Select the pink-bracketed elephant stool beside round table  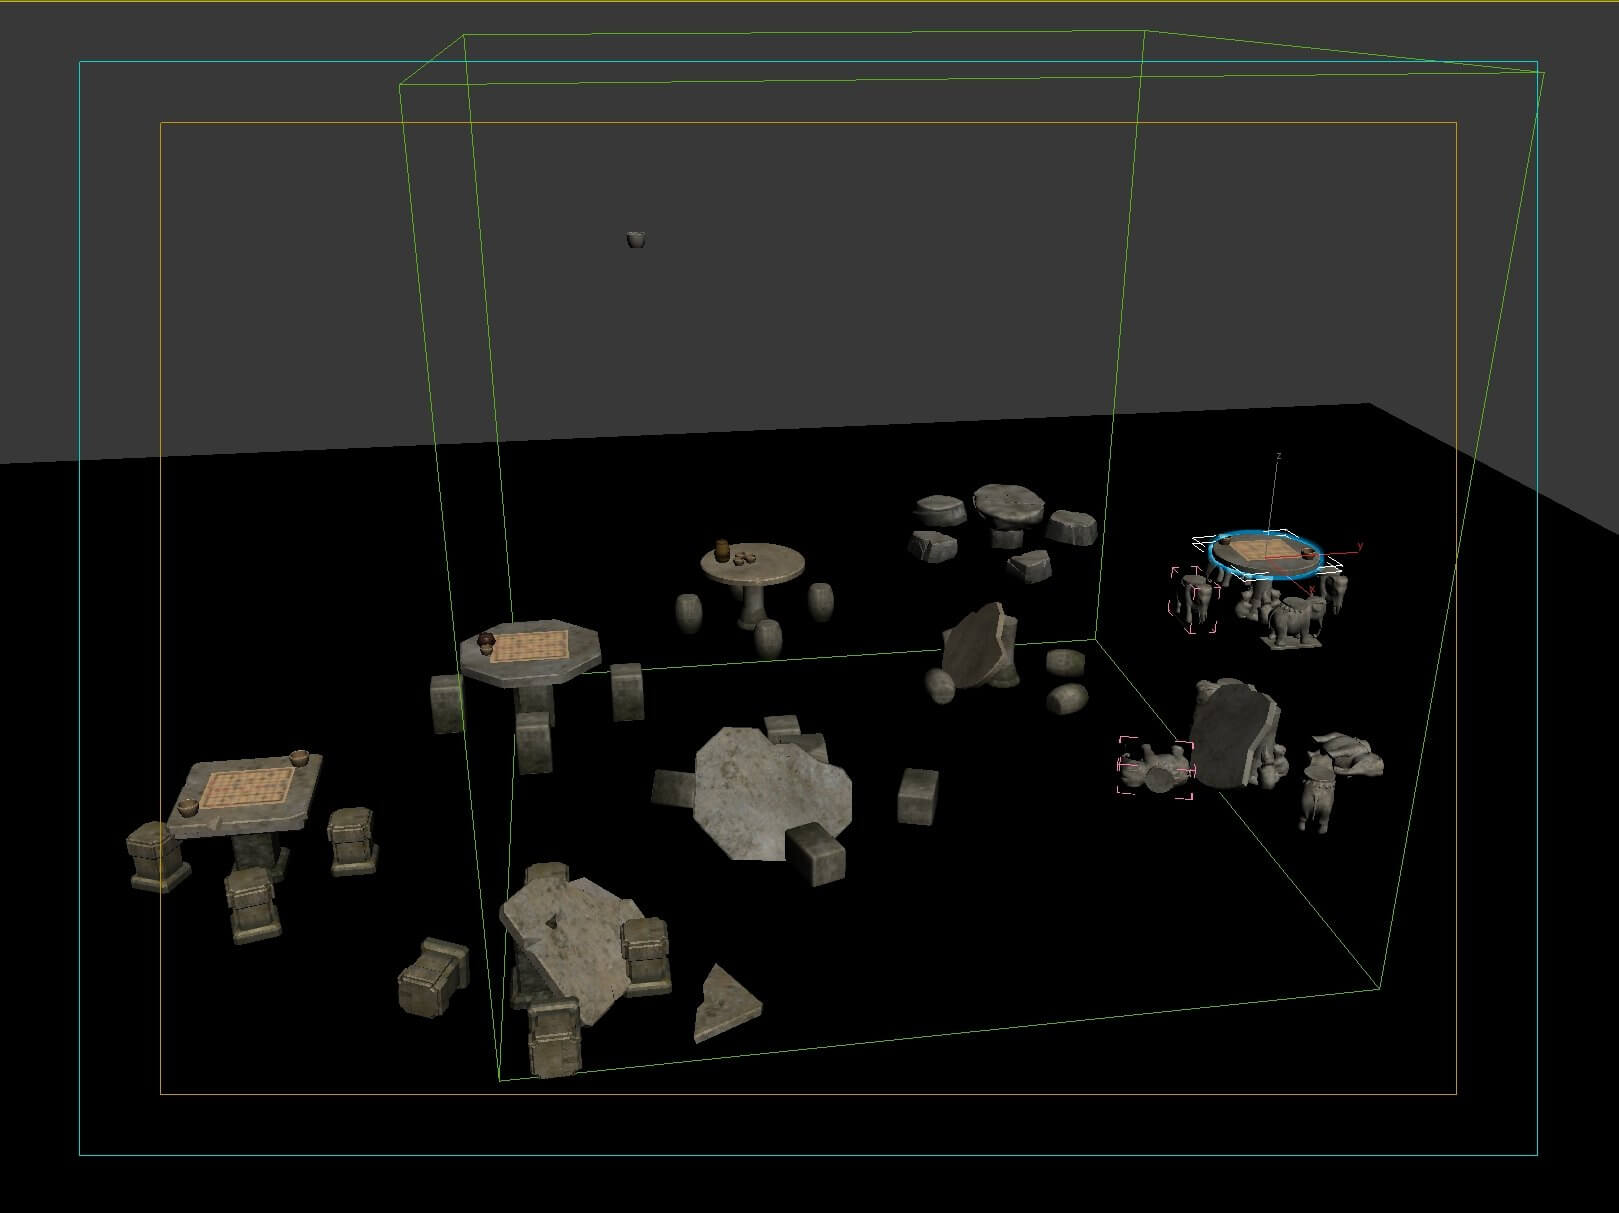(1193, 600)
